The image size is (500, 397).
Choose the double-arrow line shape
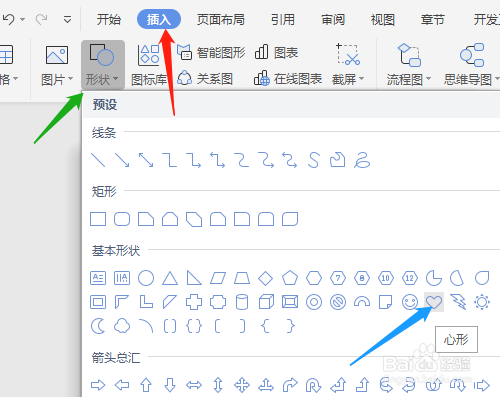pyautogui.click(x=146, y=160)
